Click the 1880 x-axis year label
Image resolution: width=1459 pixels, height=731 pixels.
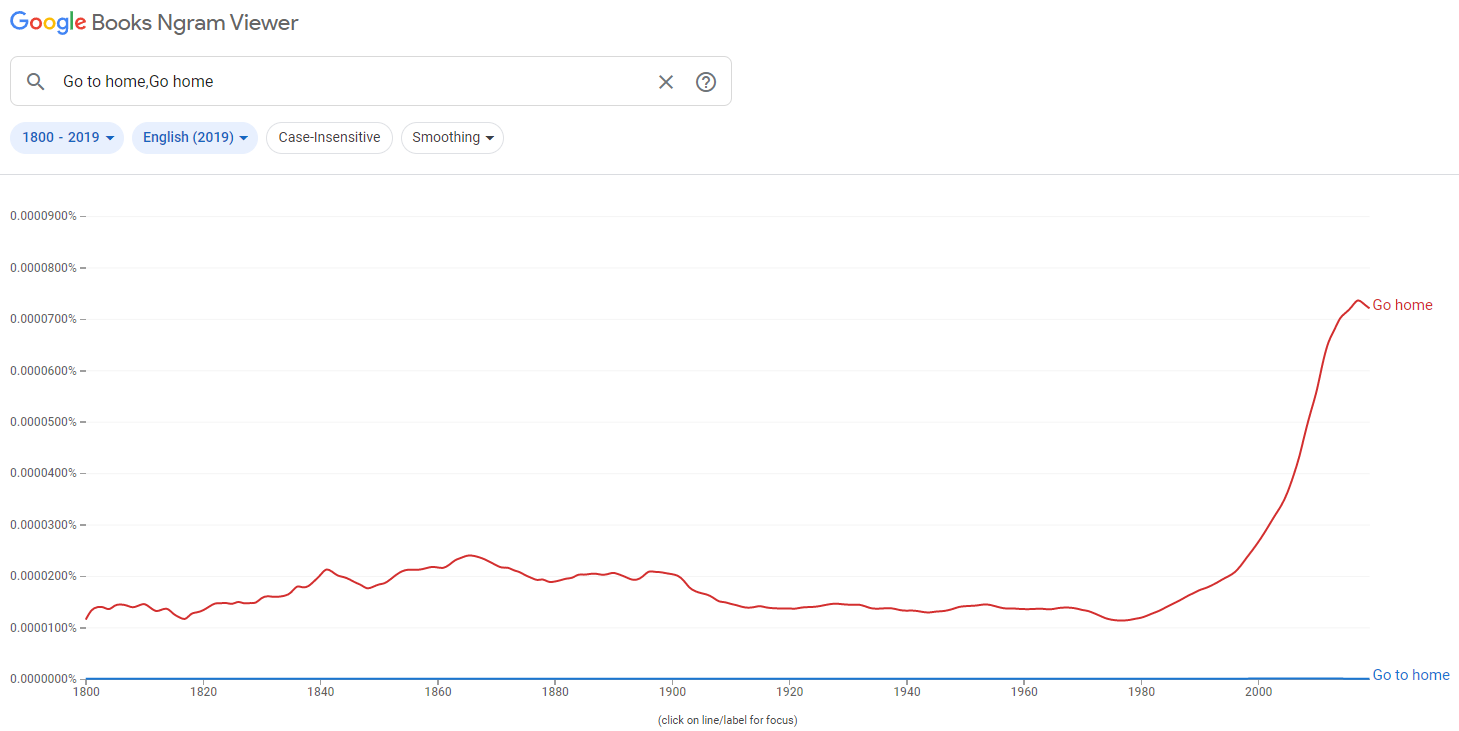tap(555, 691)
